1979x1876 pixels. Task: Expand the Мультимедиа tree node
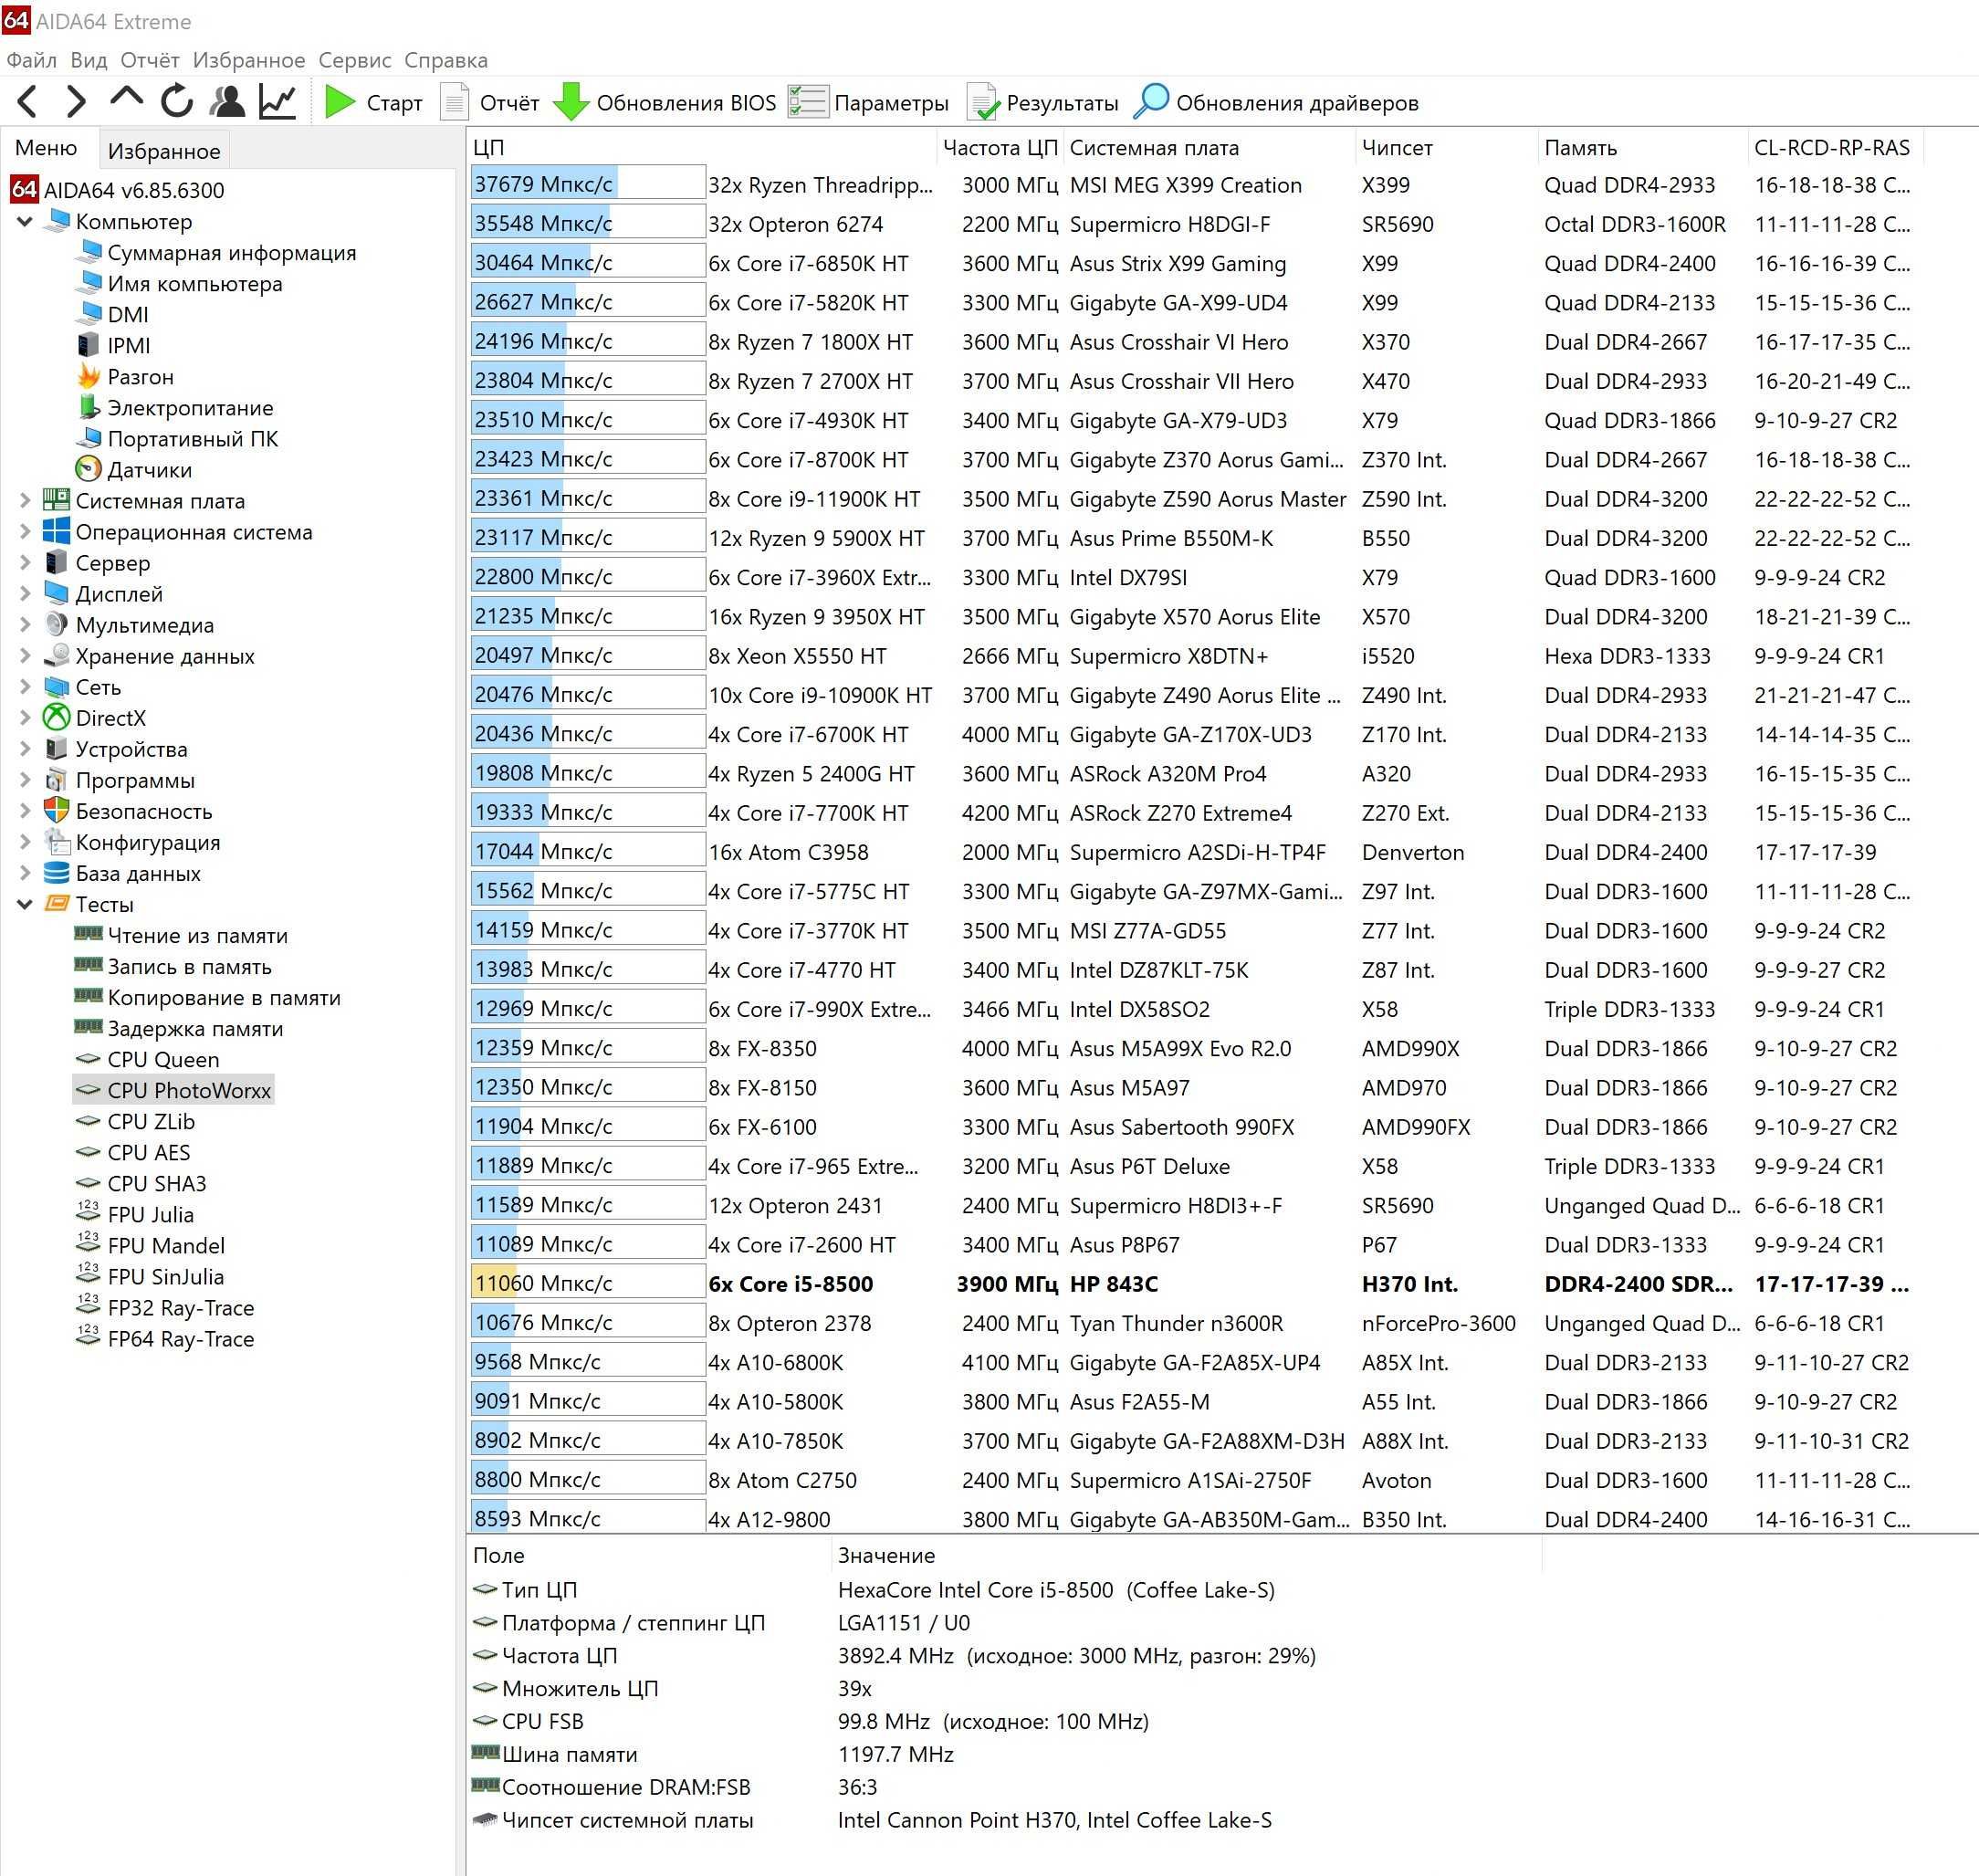coord(25,624)
